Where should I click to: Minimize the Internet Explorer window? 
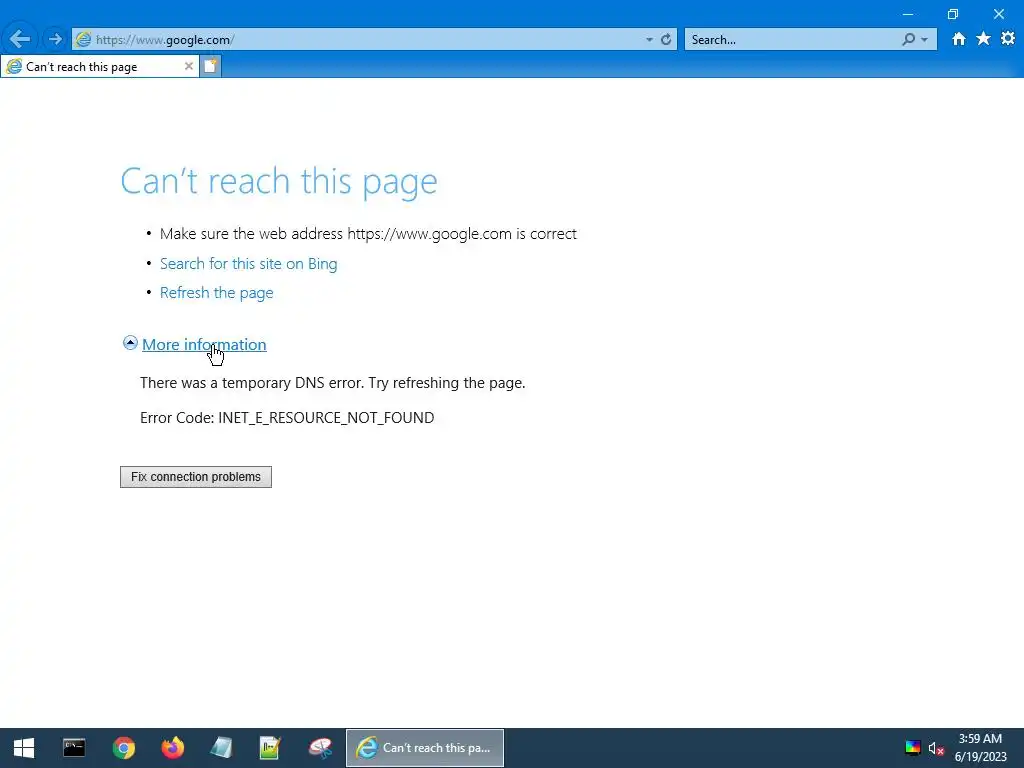point(908,14)
